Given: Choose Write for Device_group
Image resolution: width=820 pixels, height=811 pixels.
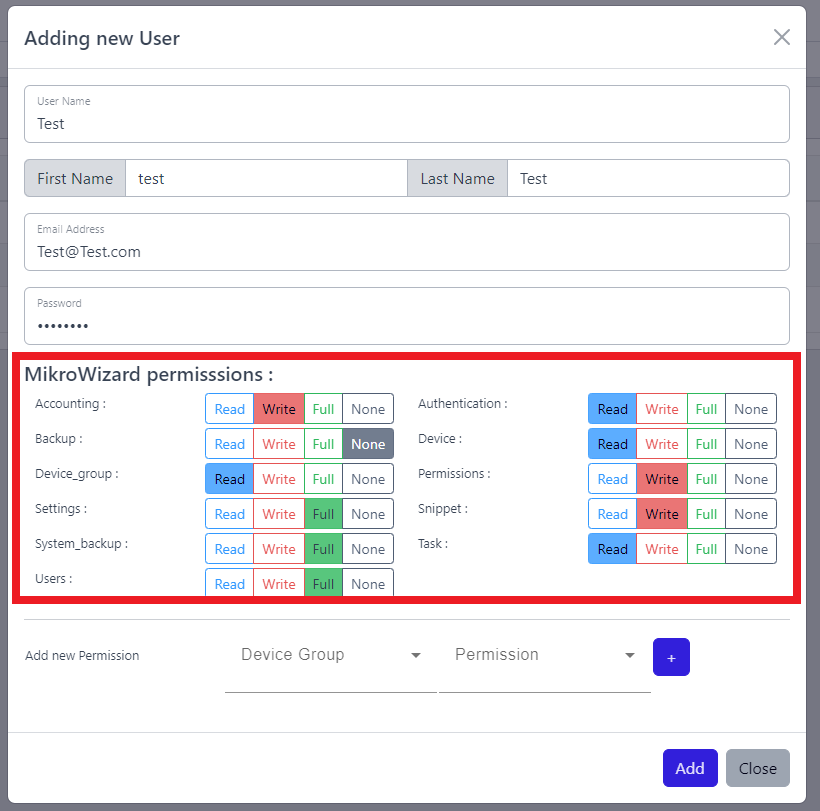Looking at the screenshot, I should (279, 479).
